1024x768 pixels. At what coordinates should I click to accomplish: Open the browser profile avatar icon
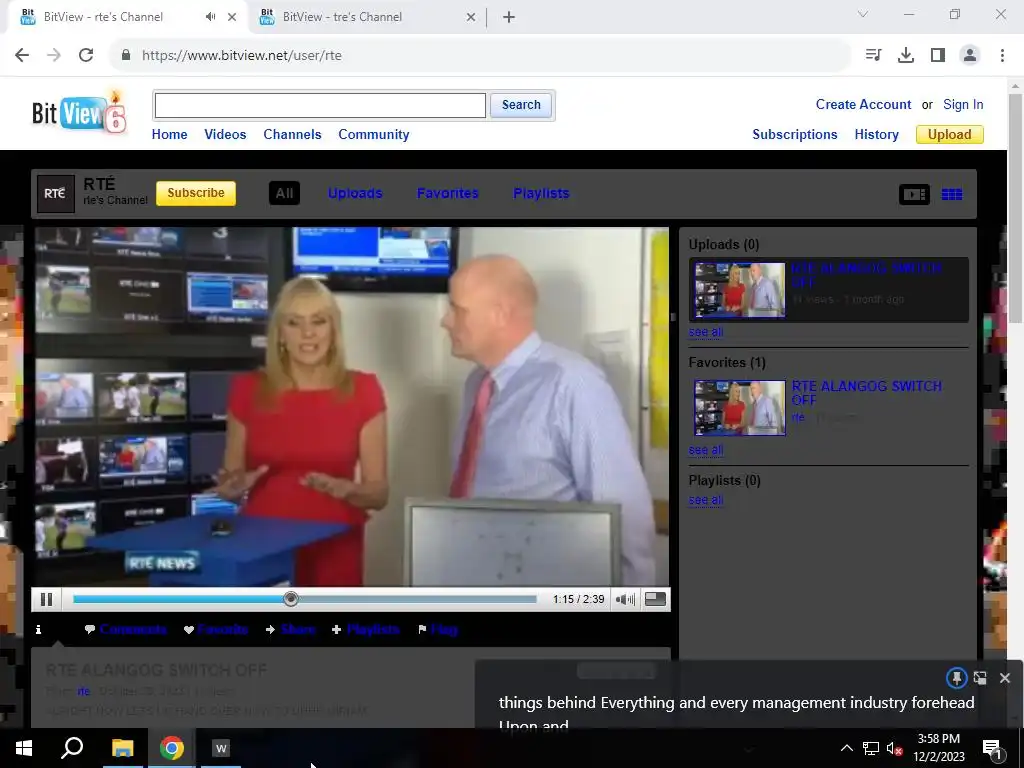pos(970,55)
